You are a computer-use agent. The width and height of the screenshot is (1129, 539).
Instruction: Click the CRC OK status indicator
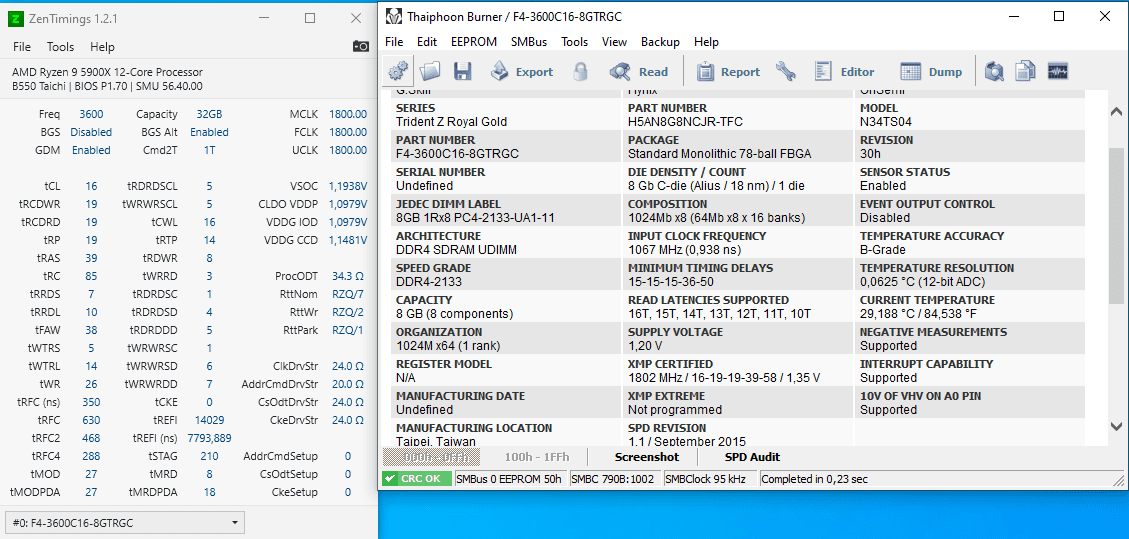click(416, 479)
